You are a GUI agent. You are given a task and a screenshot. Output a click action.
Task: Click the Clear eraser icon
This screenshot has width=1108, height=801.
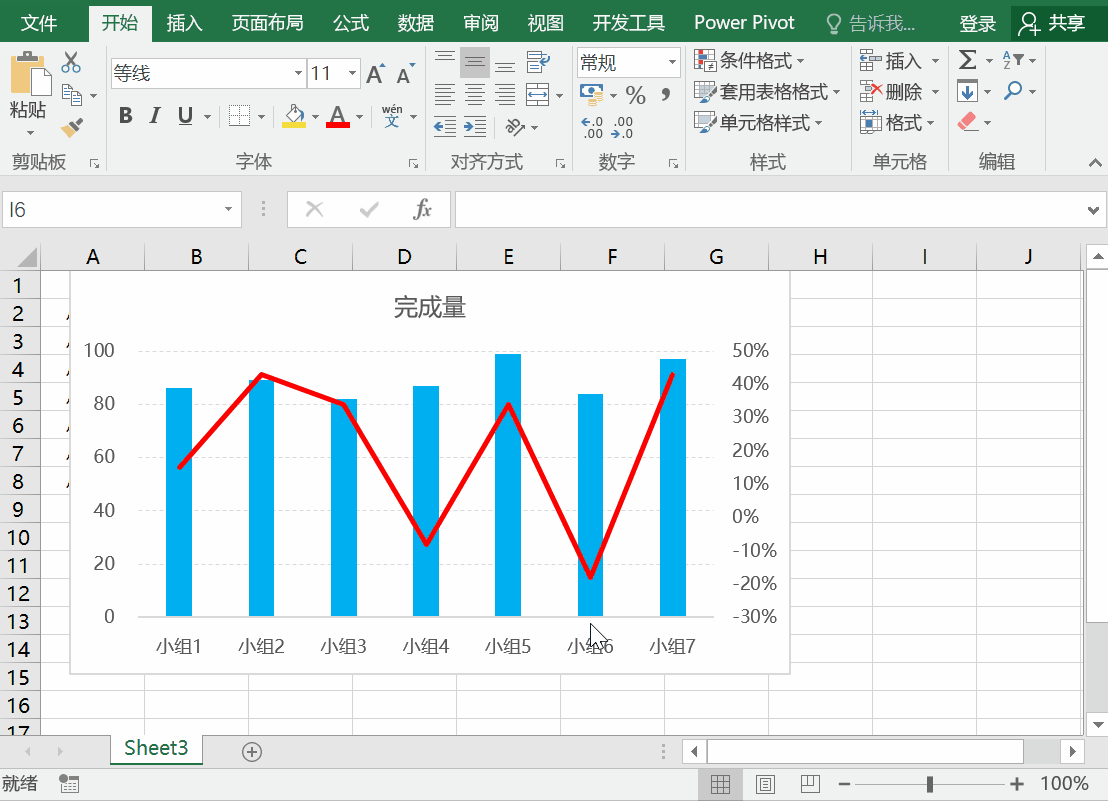click(x=967, y=122)
